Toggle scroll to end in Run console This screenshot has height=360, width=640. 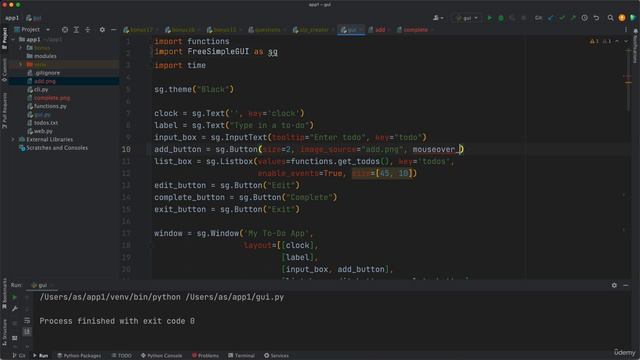click(x=27, y=331)
